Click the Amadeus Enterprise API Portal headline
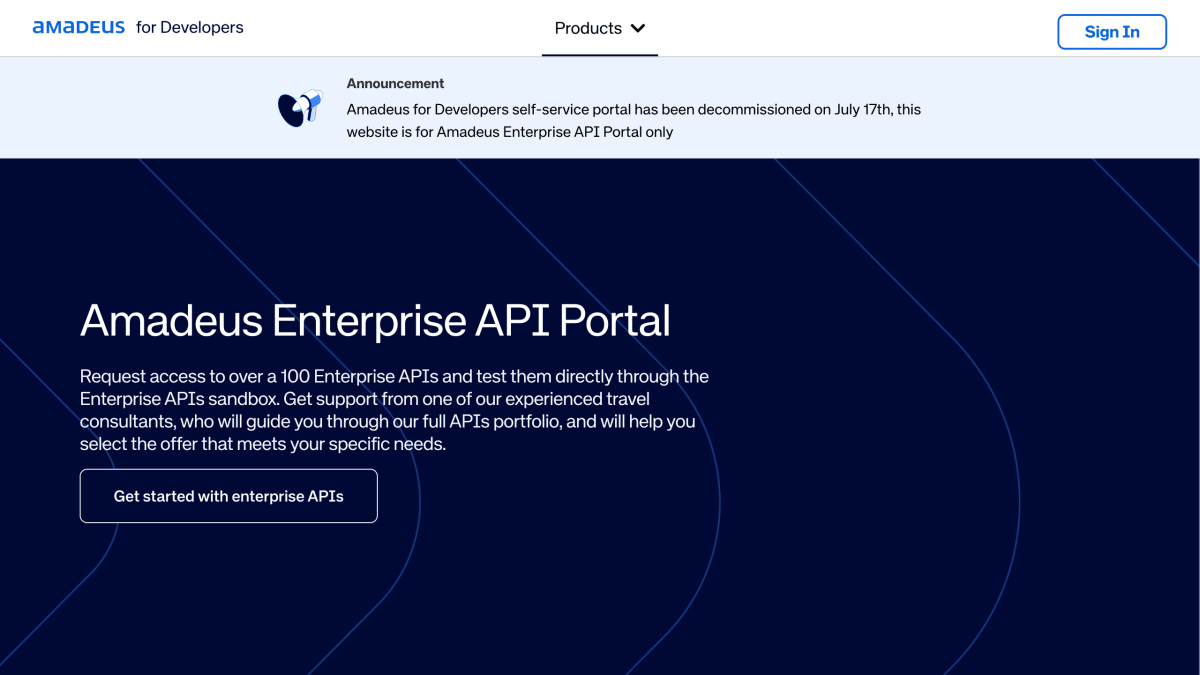Screen dimensions: 1200x675 375,320
